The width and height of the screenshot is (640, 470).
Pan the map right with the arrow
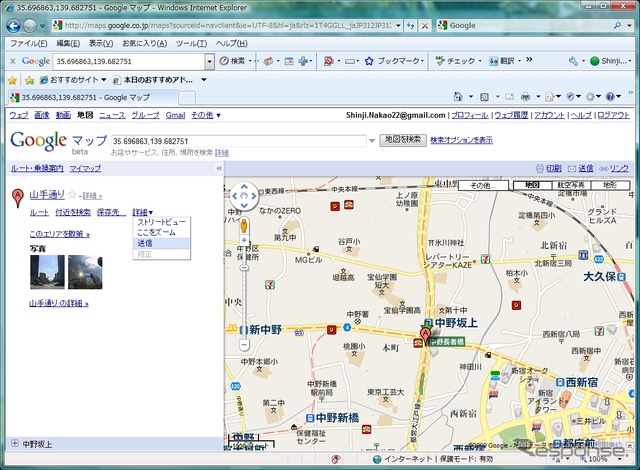[253, 196]
